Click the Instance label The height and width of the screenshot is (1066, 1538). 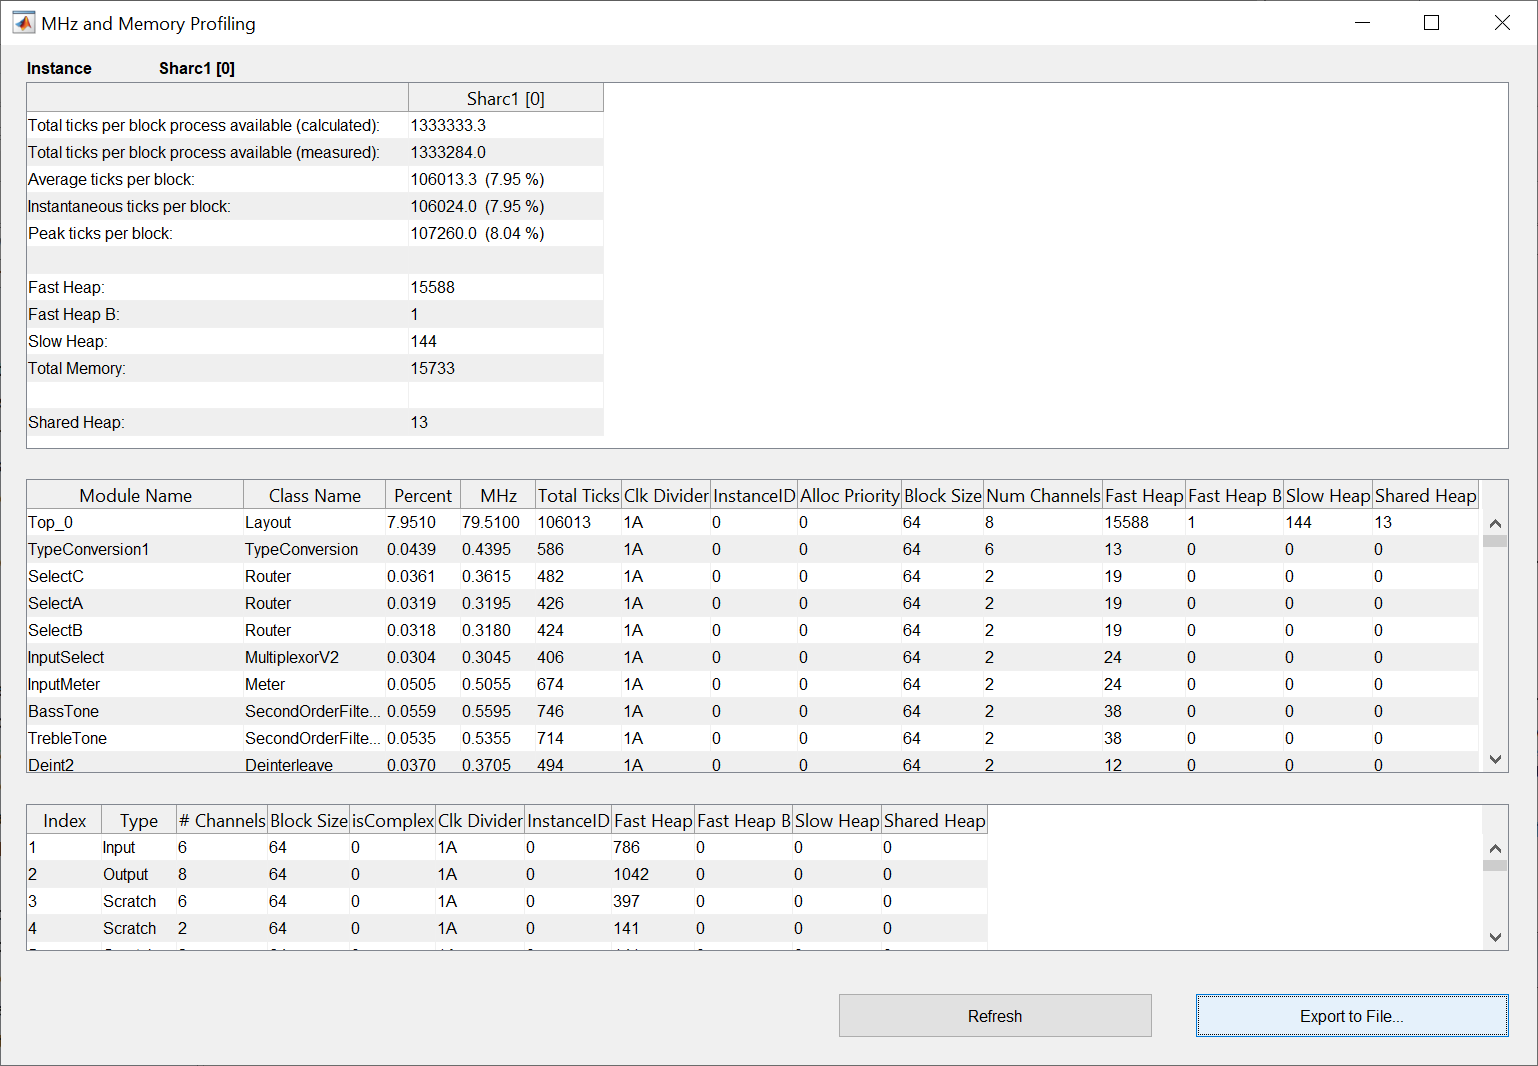tap(59, 68)
